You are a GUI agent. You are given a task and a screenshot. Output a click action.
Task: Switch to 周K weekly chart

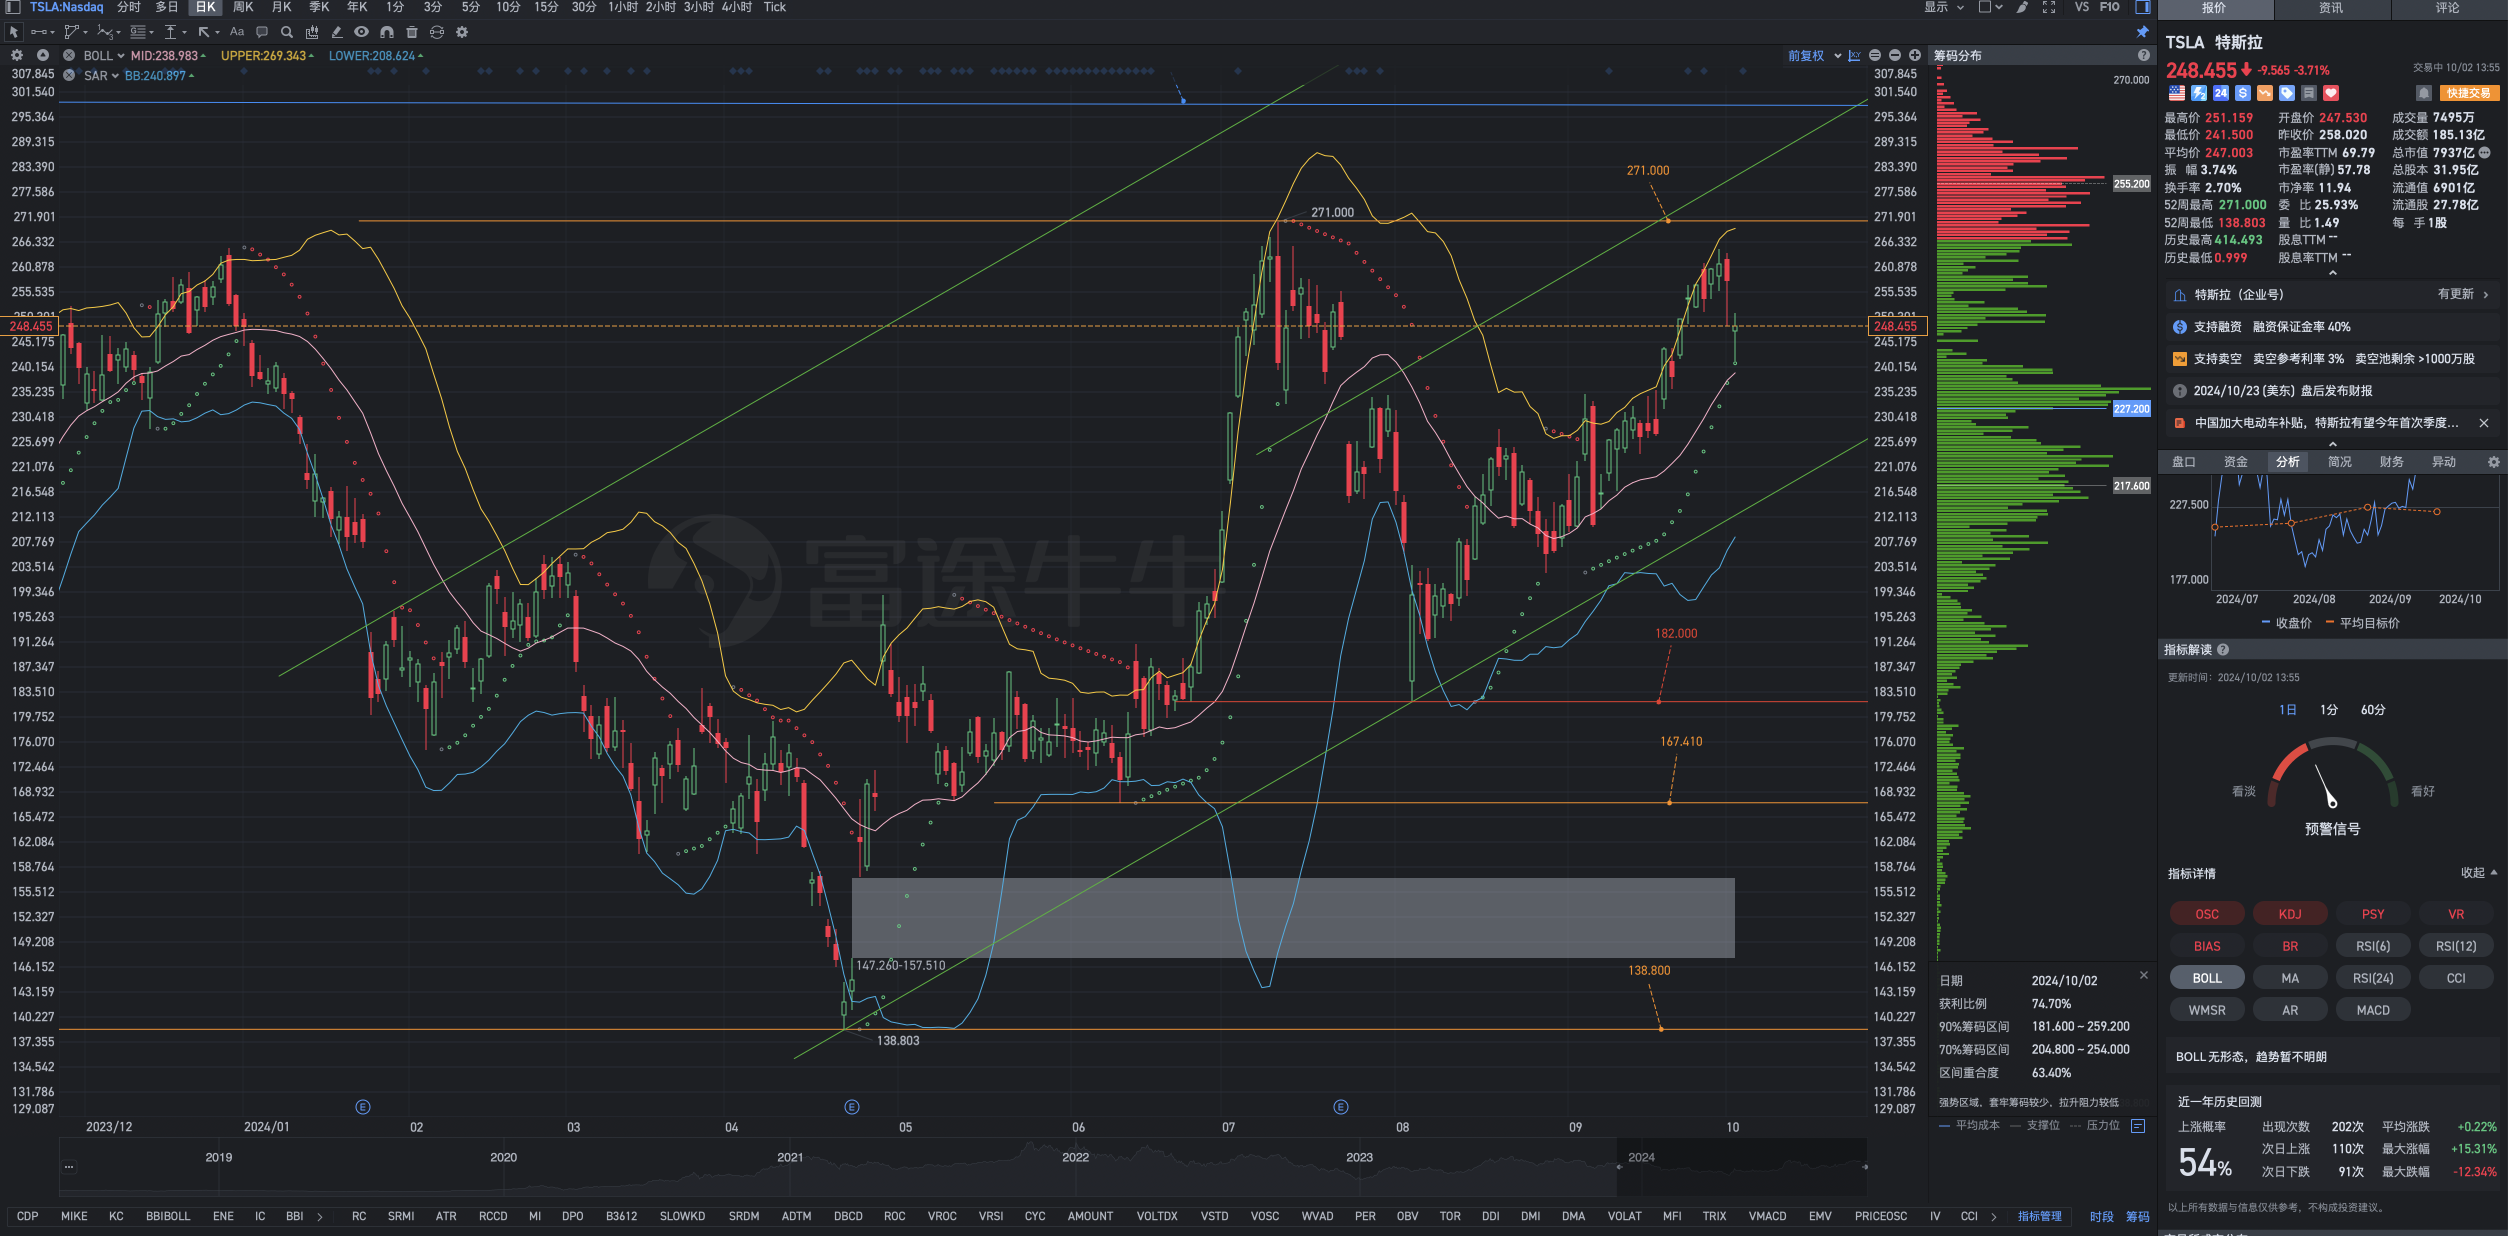[x=243, y=7]
